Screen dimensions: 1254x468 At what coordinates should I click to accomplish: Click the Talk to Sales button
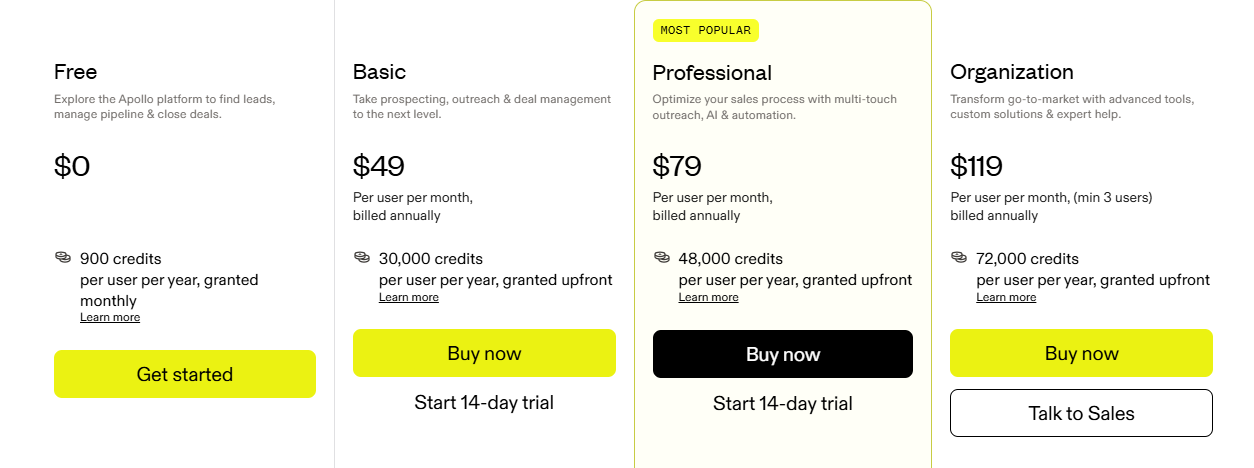pyautogui.click(x=1081, y=413)
